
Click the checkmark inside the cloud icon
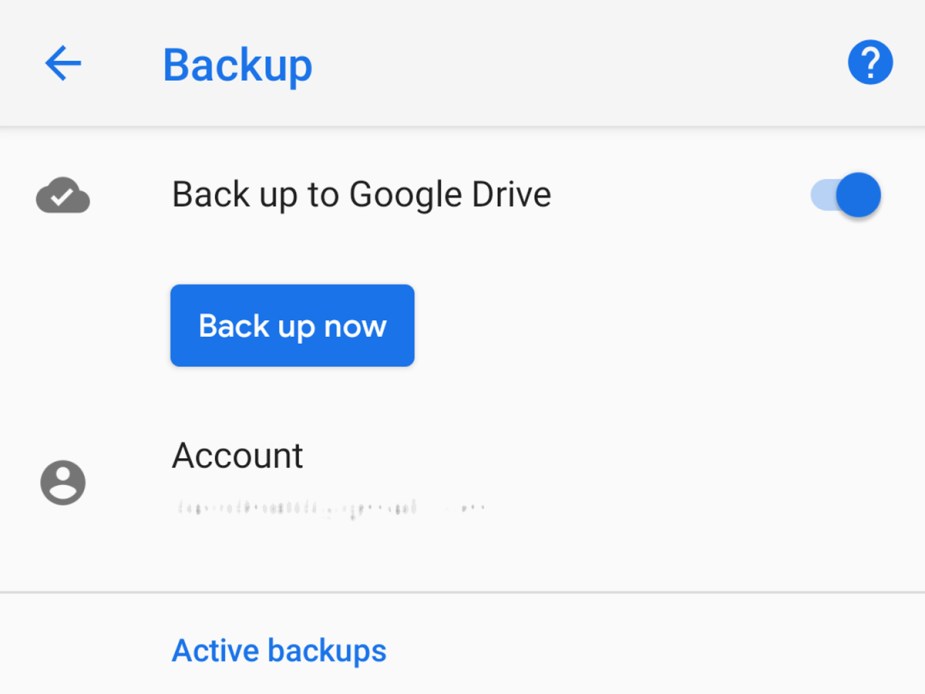(62, 194)
